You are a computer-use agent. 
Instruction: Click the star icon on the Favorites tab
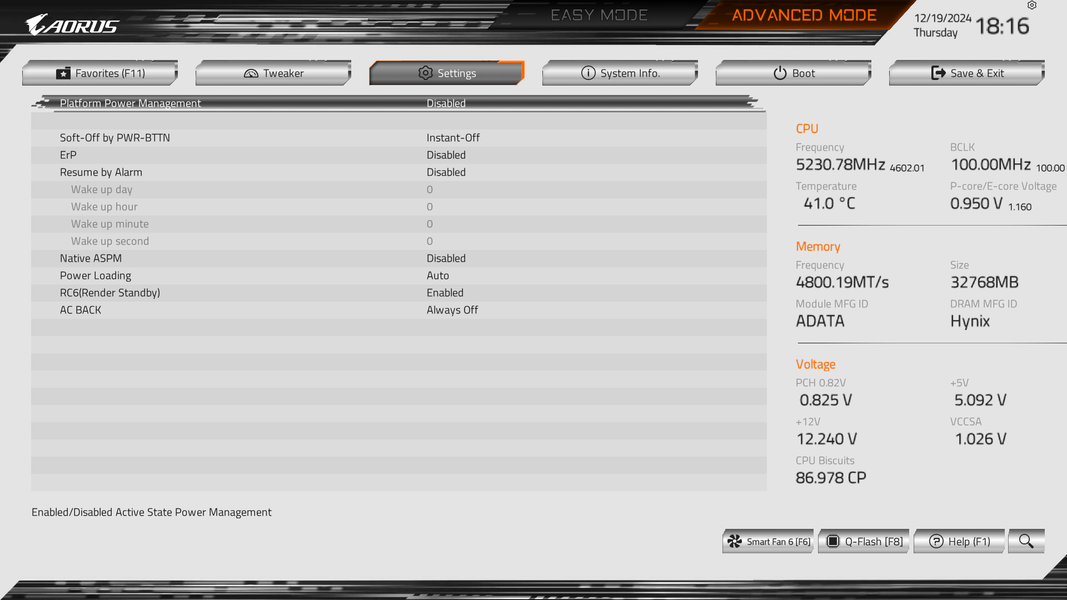pos(63,73)
